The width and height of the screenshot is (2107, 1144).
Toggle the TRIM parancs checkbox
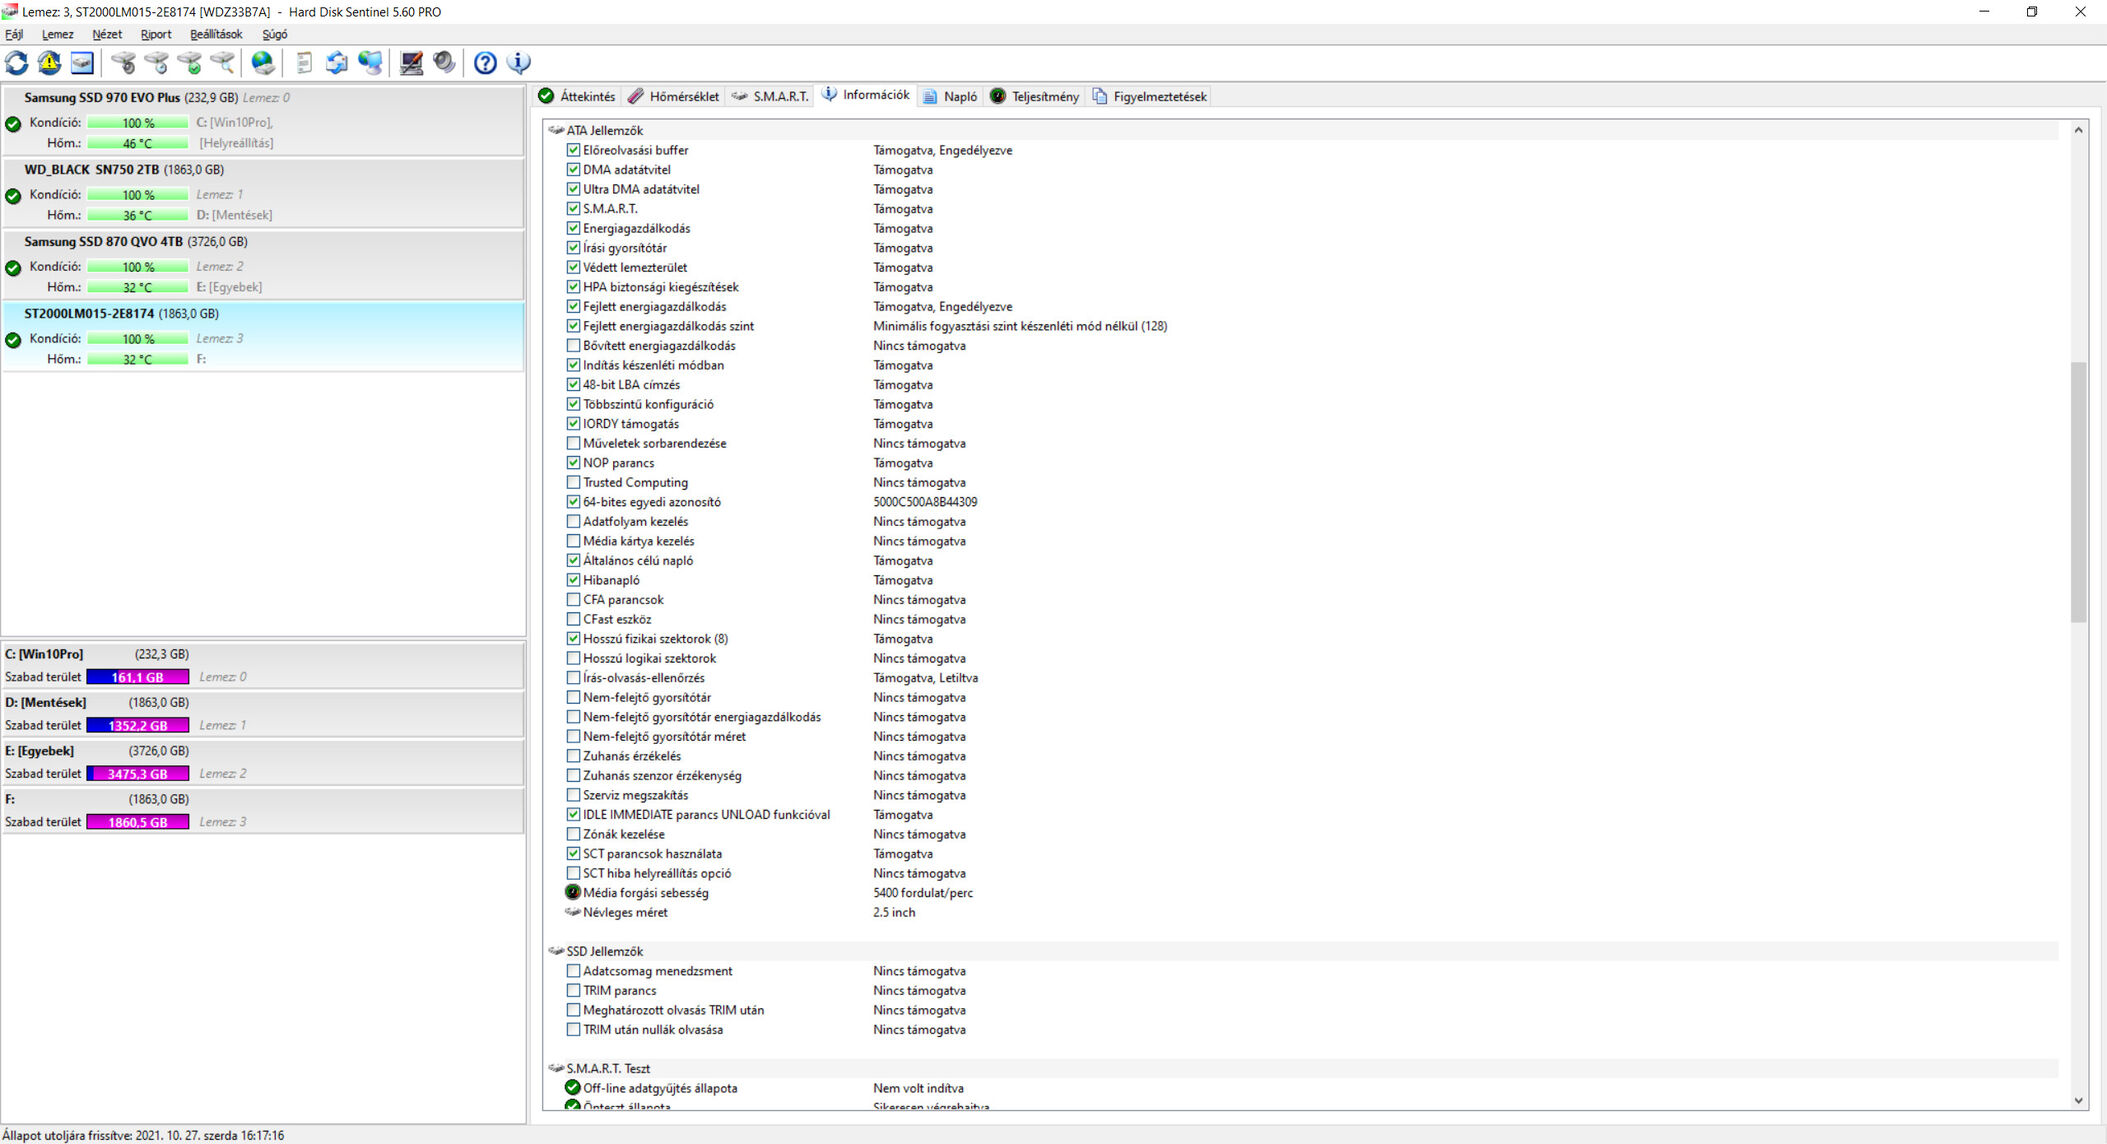(x=573, y=990)
